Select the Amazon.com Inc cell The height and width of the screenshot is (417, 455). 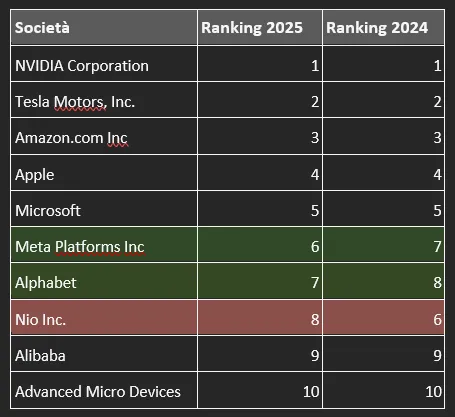(x=104, y=136)
